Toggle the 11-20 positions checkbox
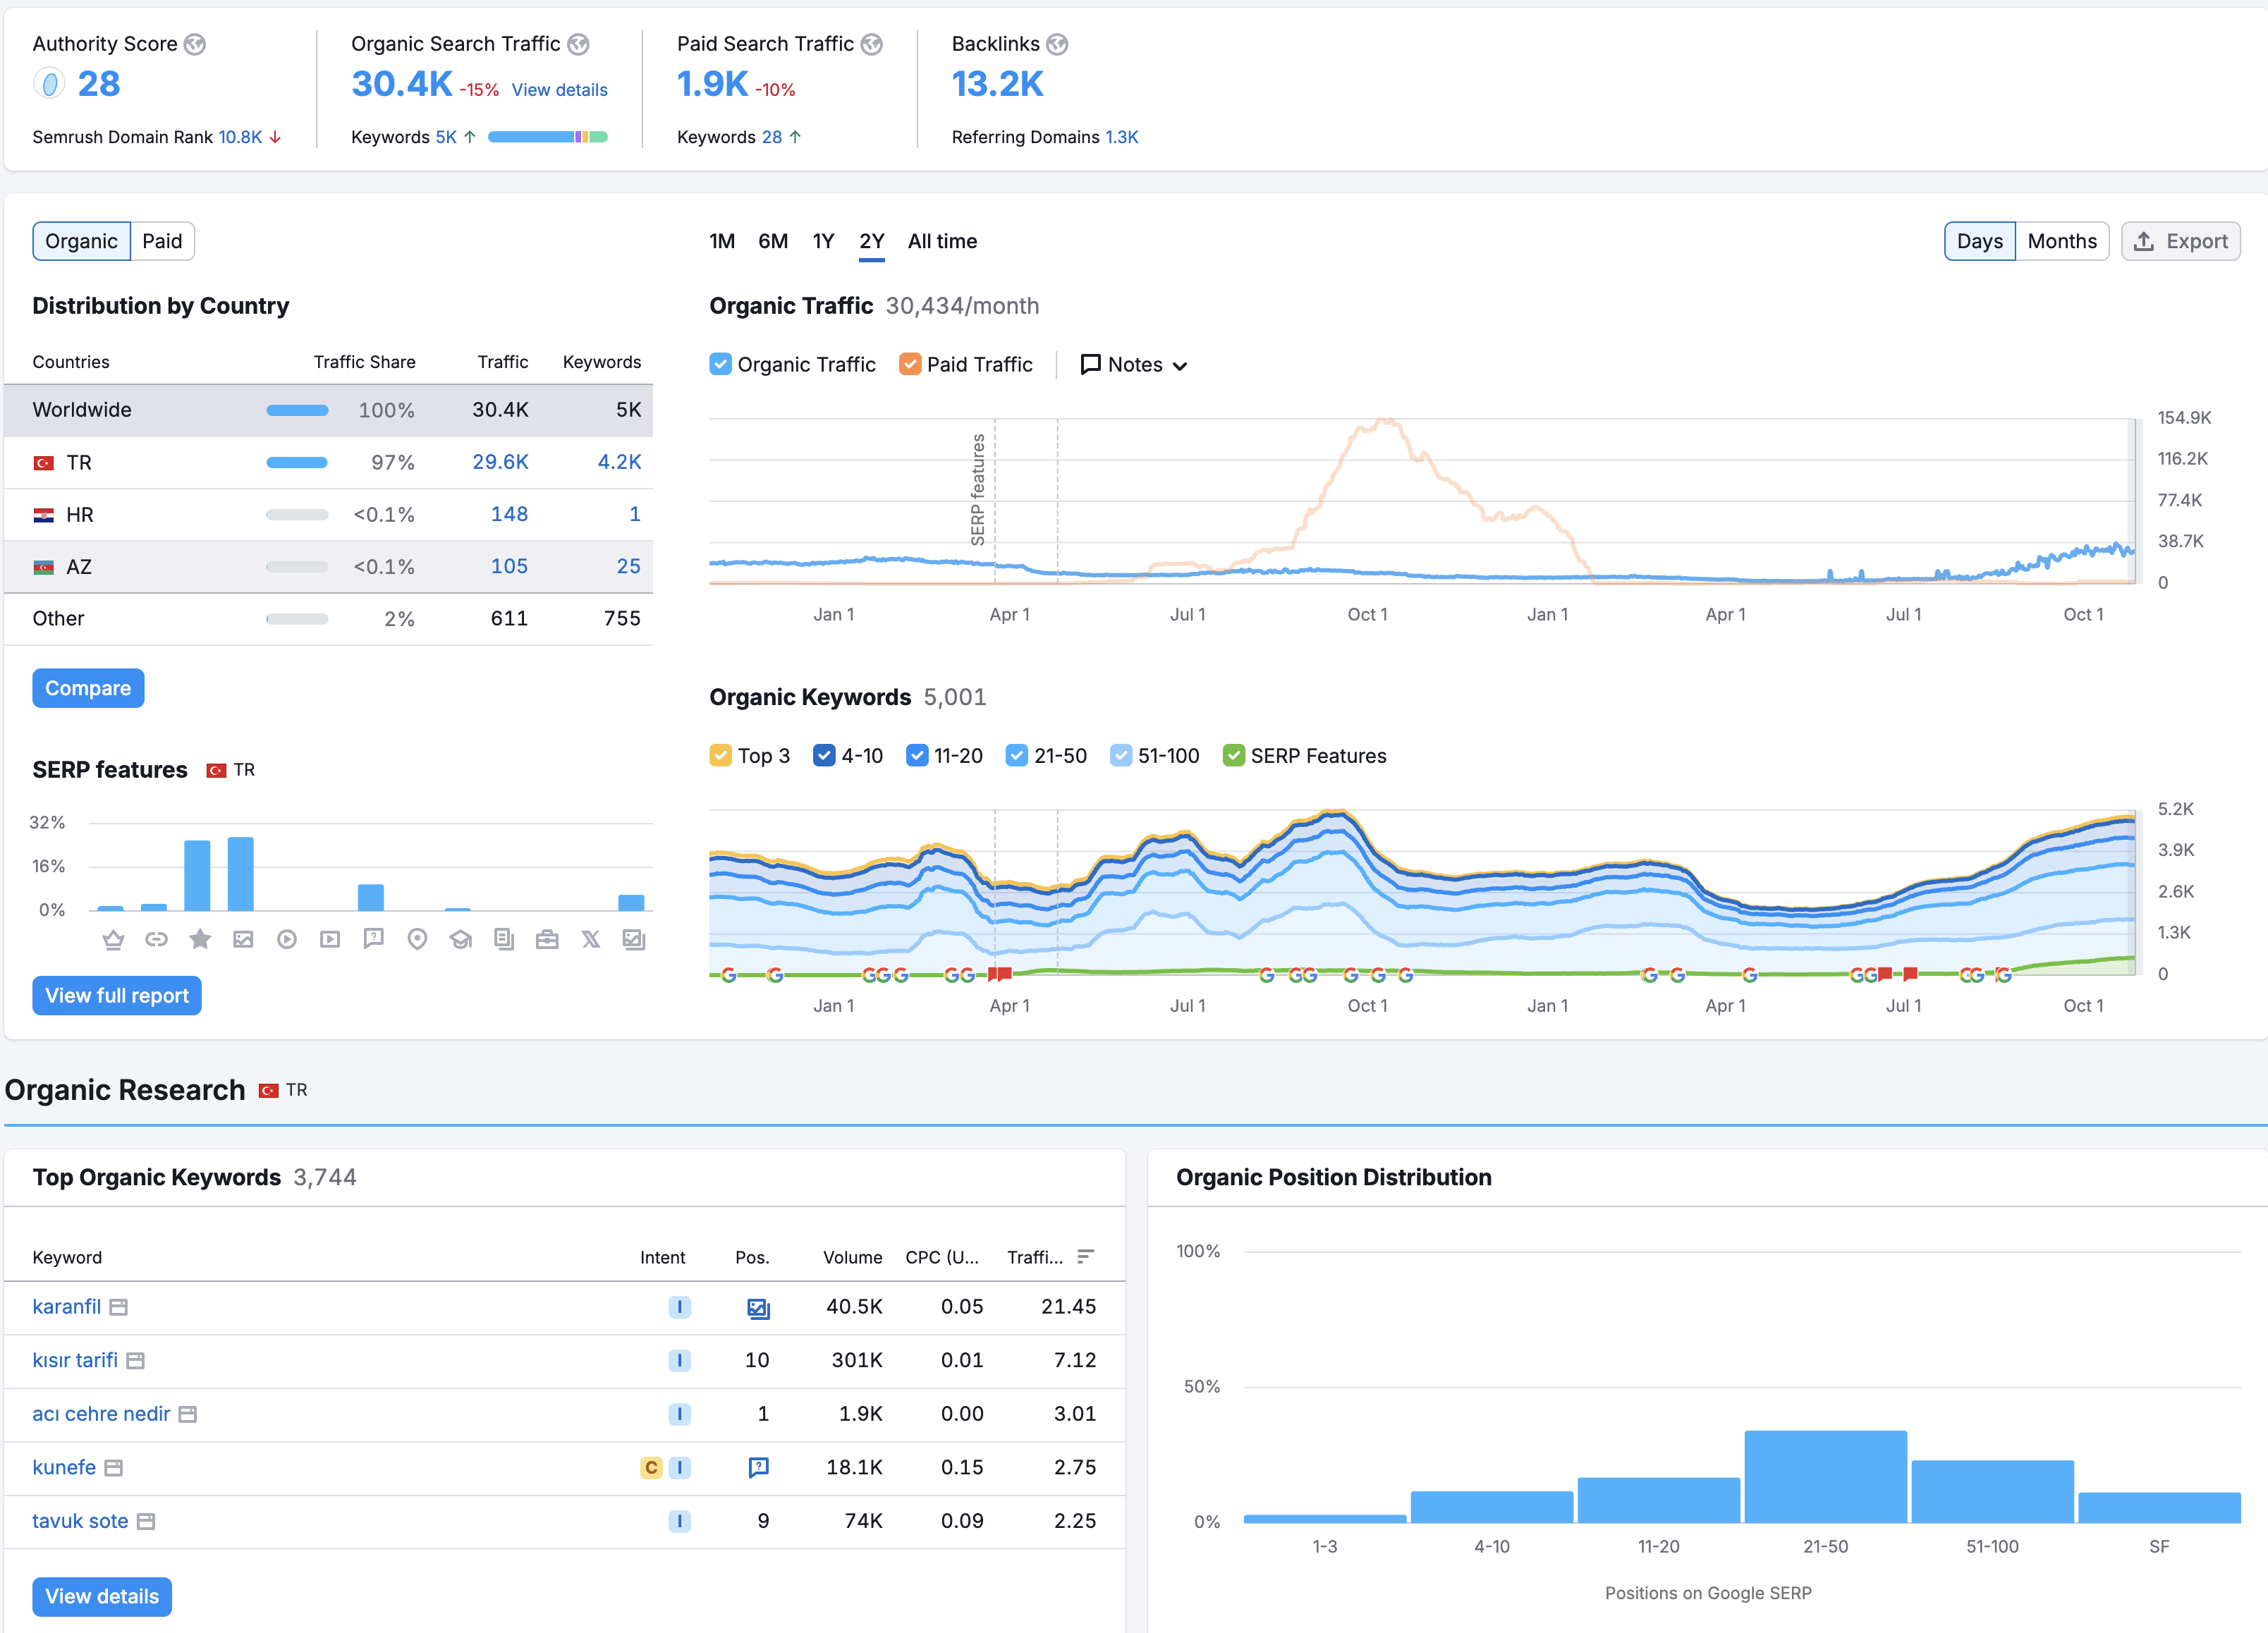Viewport: 2268px width, 1633px height. pyautogui.click(x=917, y=755)
